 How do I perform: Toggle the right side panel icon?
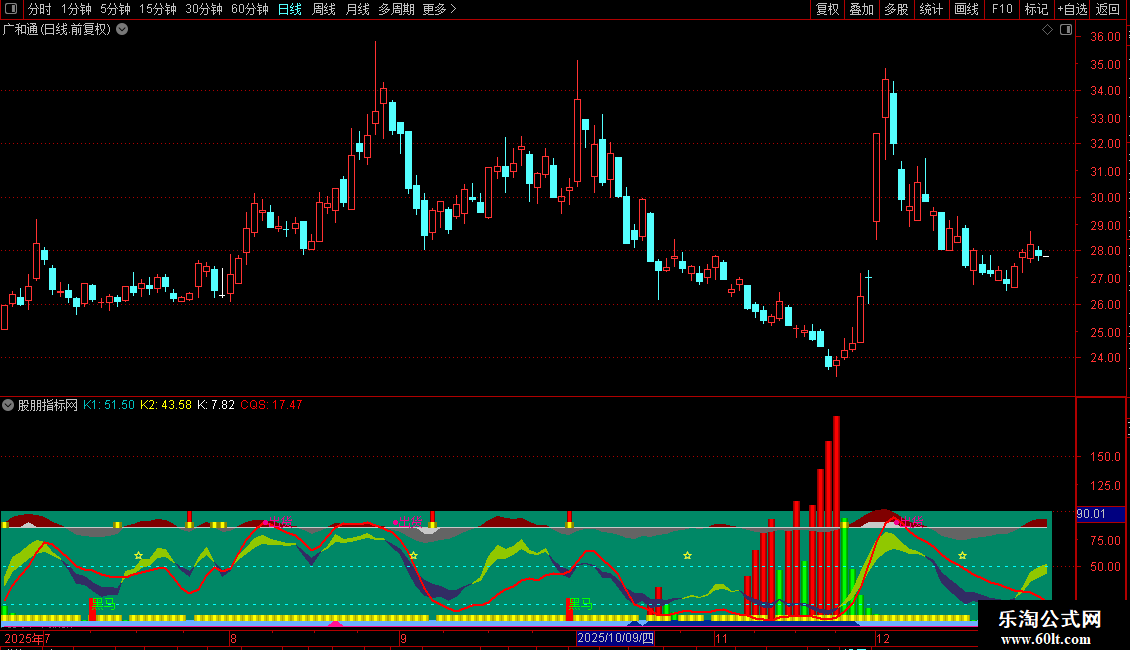pos(1066,30)
